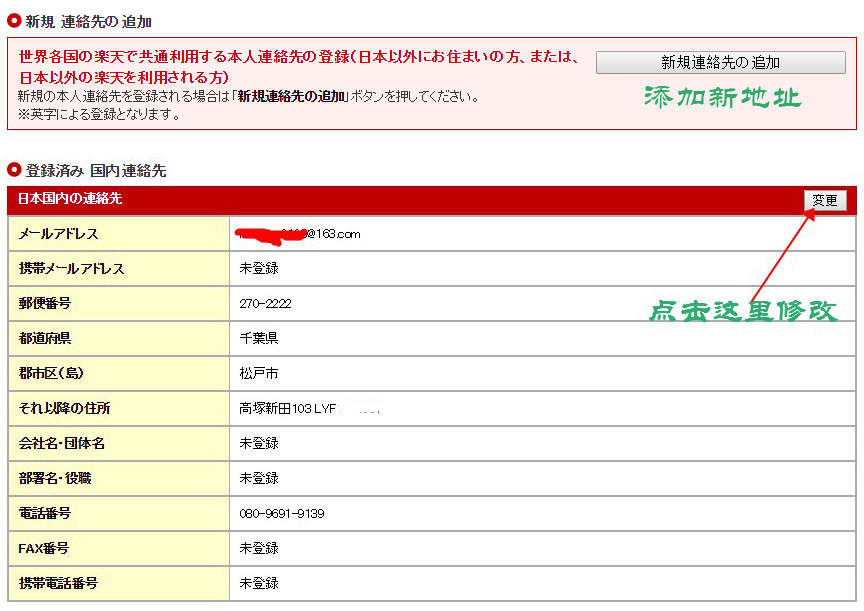
Task: Select the postal code value 270-2222
Action: coord(265,303)
